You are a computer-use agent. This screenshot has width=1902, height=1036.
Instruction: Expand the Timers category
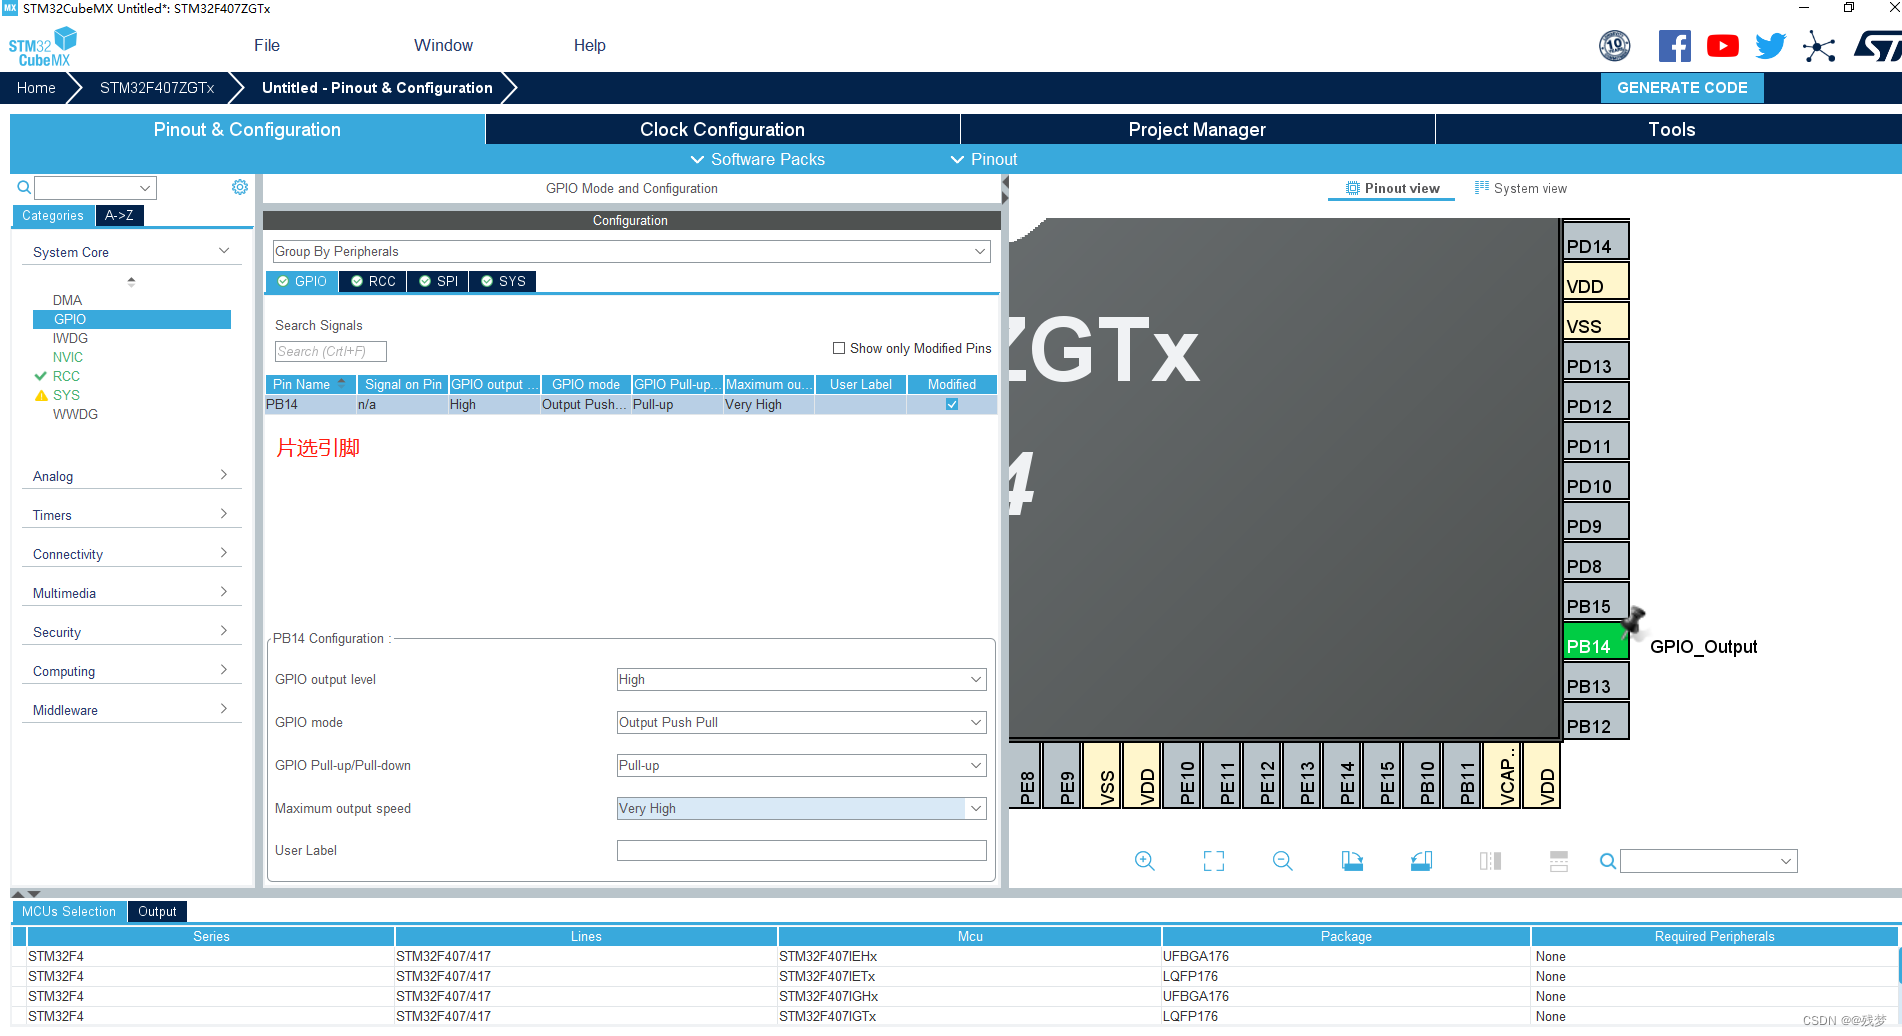(x=131, y=515)
